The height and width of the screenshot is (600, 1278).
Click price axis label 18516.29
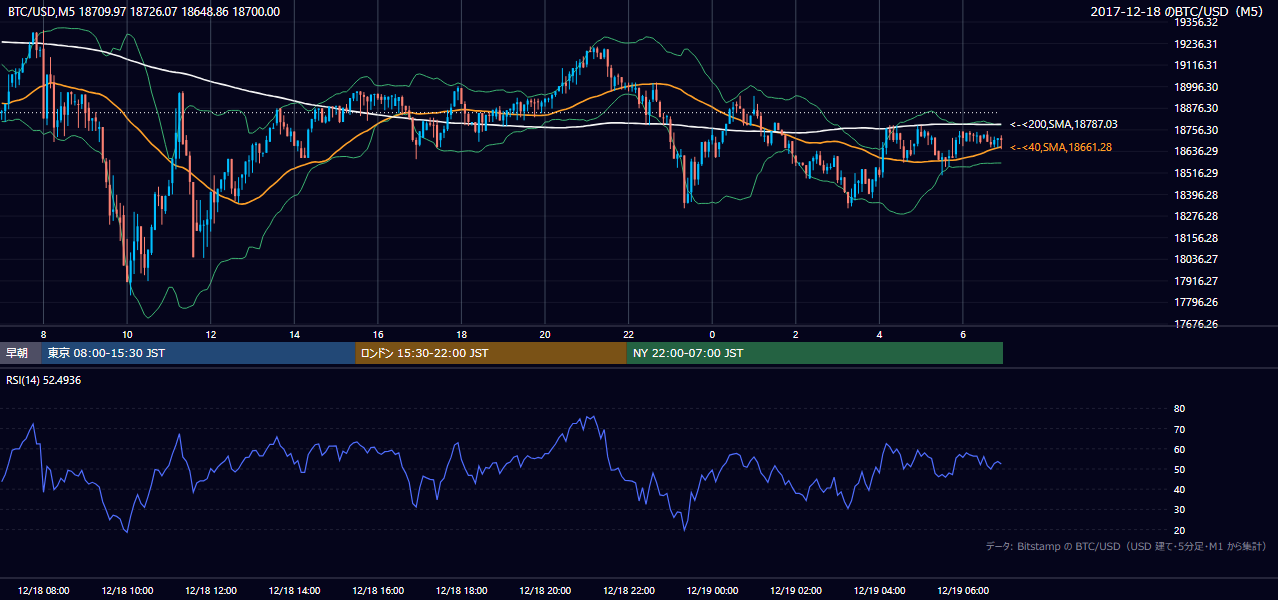(x=1196, y=173)
